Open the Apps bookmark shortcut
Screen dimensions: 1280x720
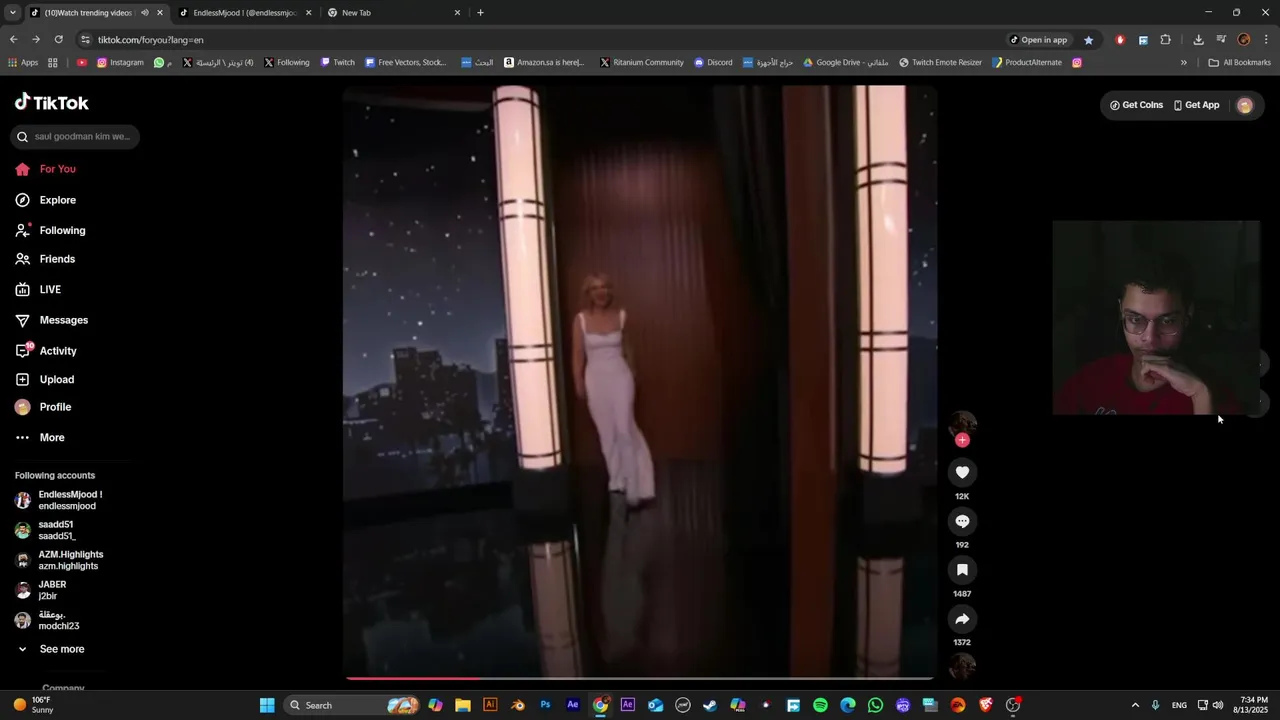point(23,62)
